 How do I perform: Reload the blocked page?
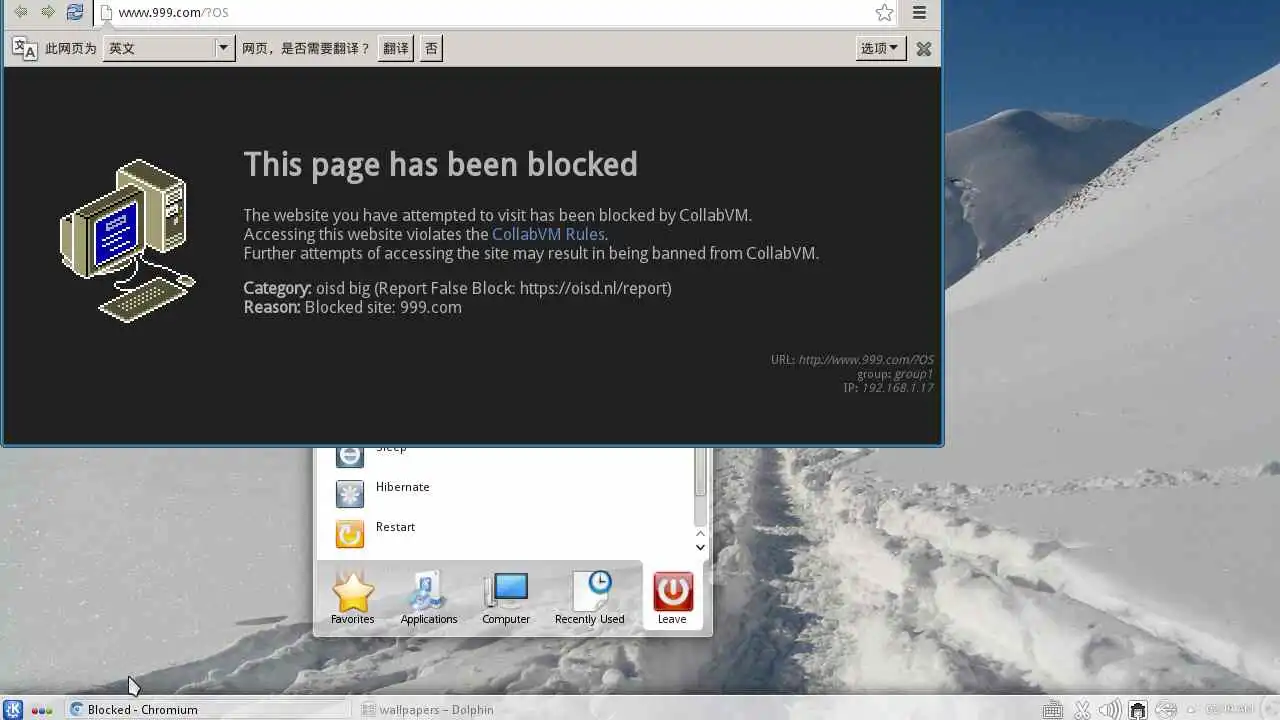point(75,12)
